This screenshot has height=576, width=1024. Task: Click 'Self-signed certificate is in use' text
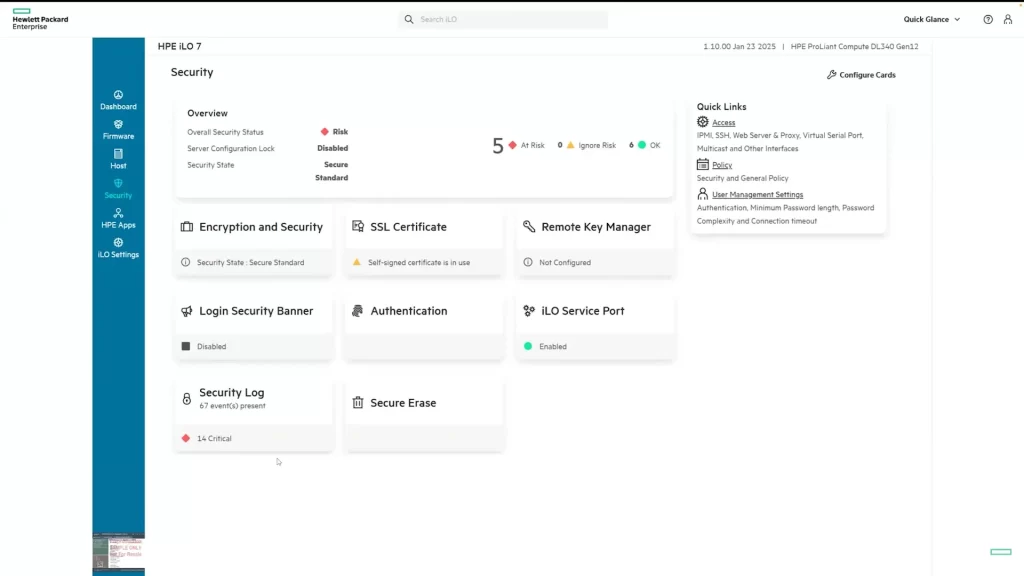pos(419,263)
